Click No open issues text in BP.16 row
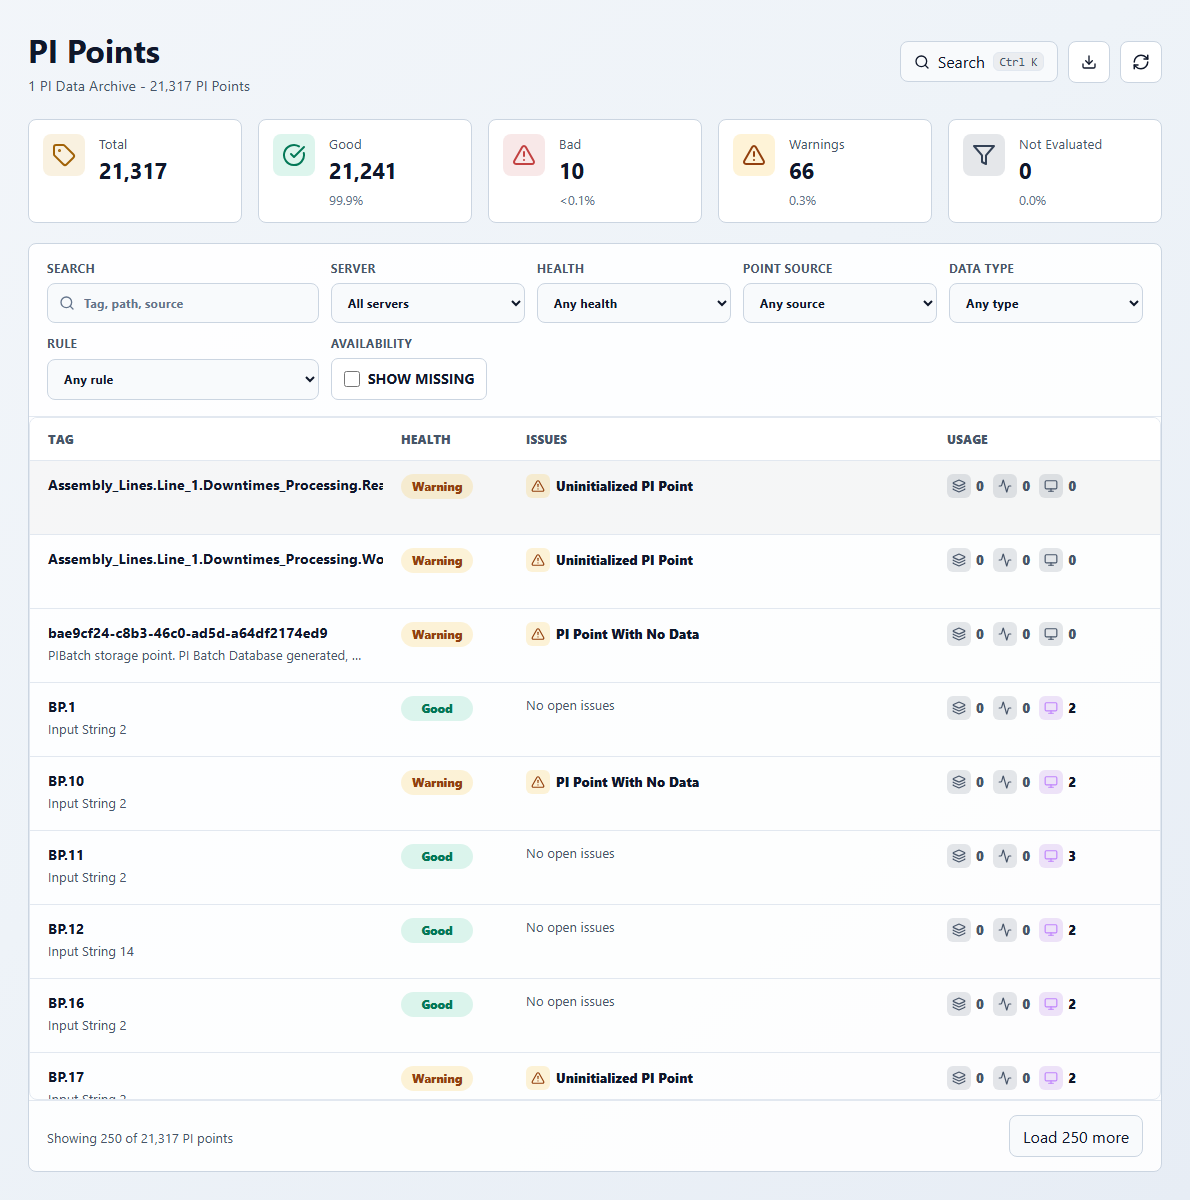 pyautogui.click(x=570, y=1001)
